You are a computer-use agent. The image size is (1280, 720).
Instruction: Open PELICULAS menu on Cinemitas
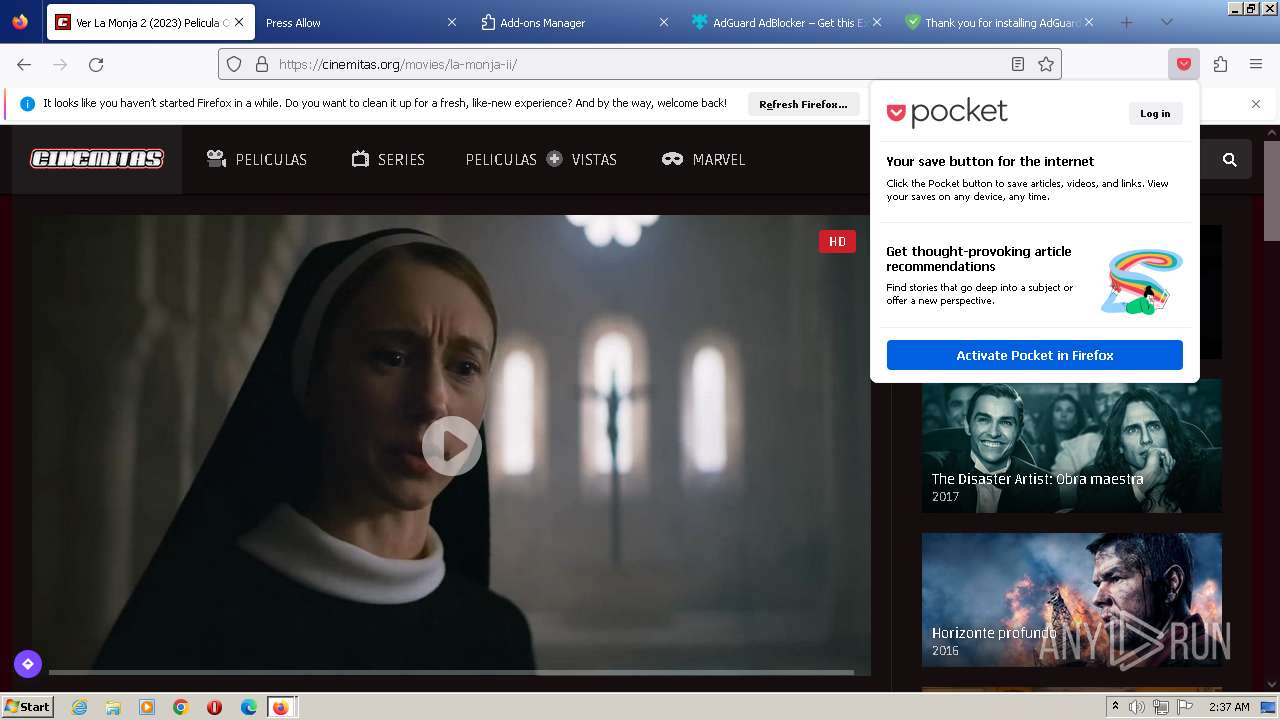point(257,159)
